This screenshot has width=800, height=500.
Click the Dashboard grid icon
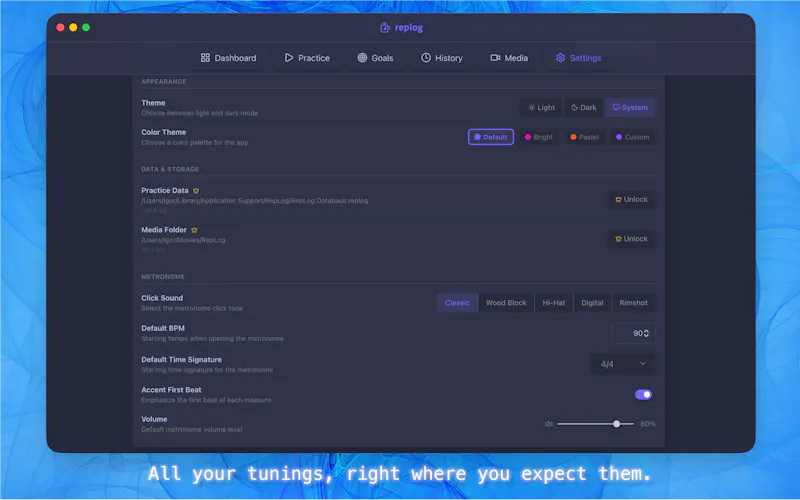205,58
